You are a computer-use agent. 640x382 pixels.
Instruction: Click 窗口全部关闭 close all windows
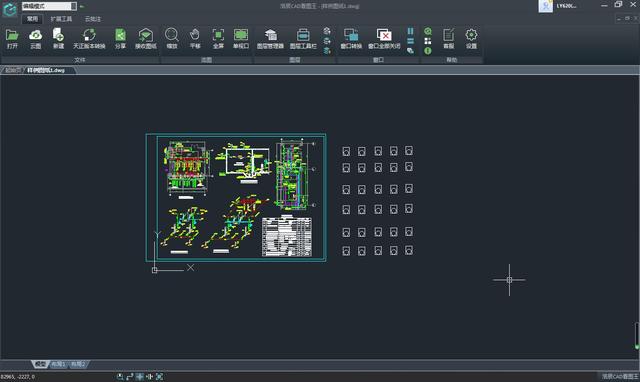tap(384, 39)
